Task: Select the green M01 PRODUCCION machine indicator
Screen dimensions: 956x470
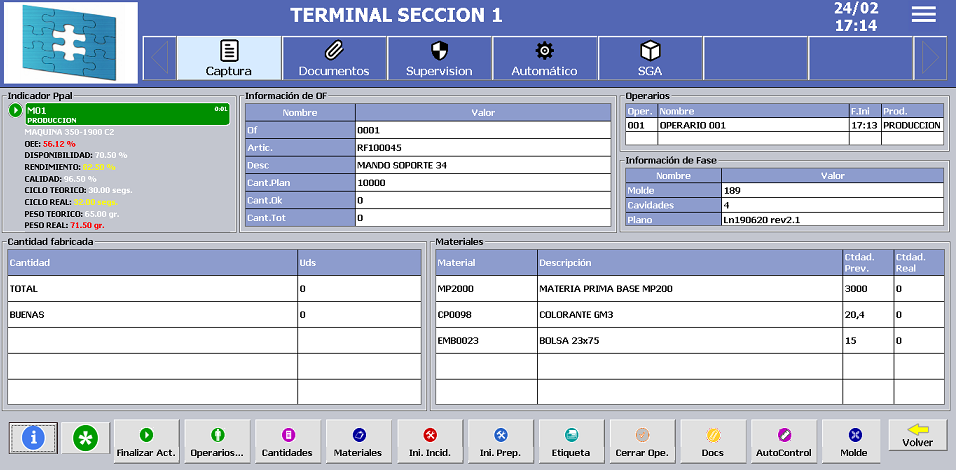Action: (x=119, y=114)
